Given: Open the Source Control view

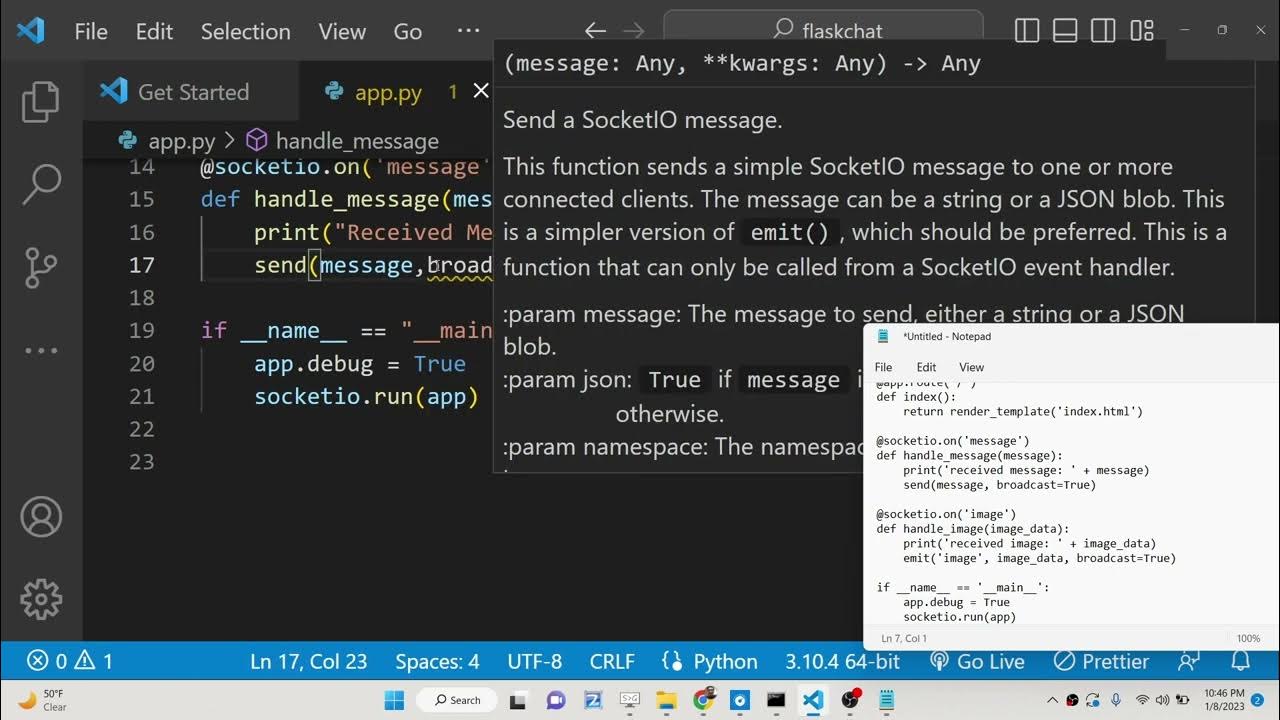Looking at the screenshot, I should (41, 267).
